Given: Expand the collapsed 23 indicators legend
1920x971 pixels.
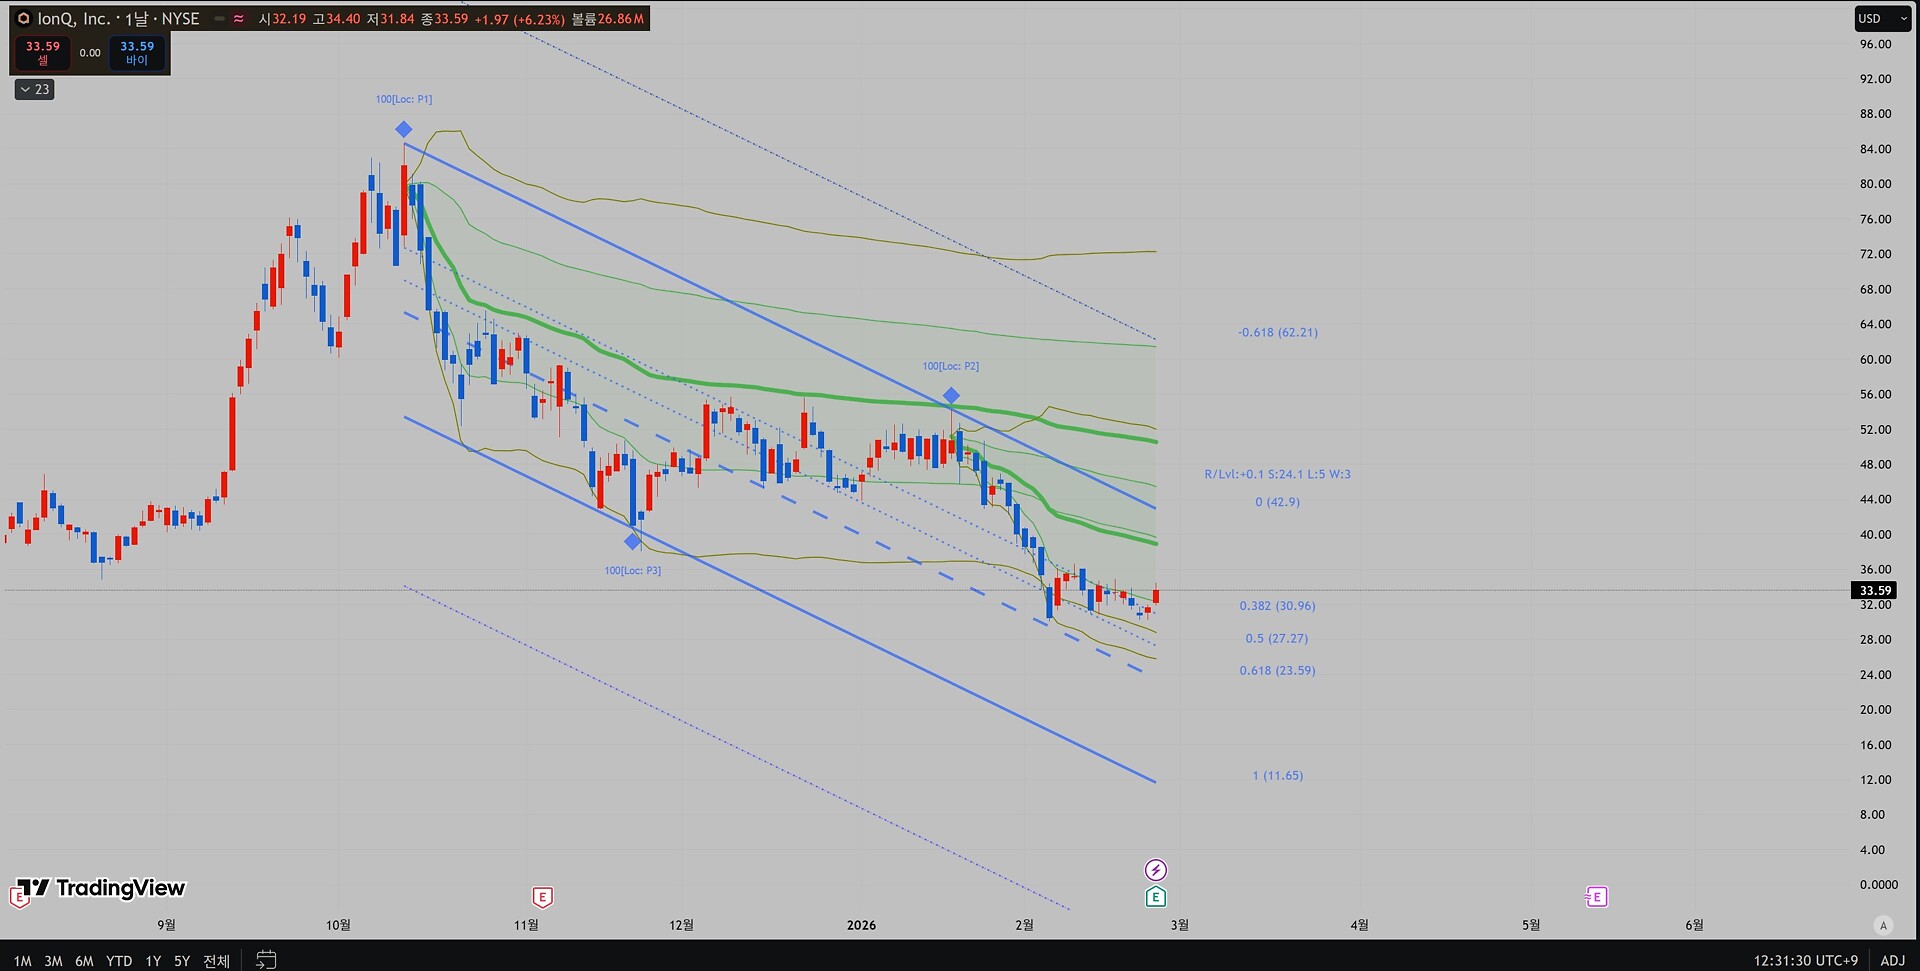Looking at the screenshot, I should coord(35,90).
